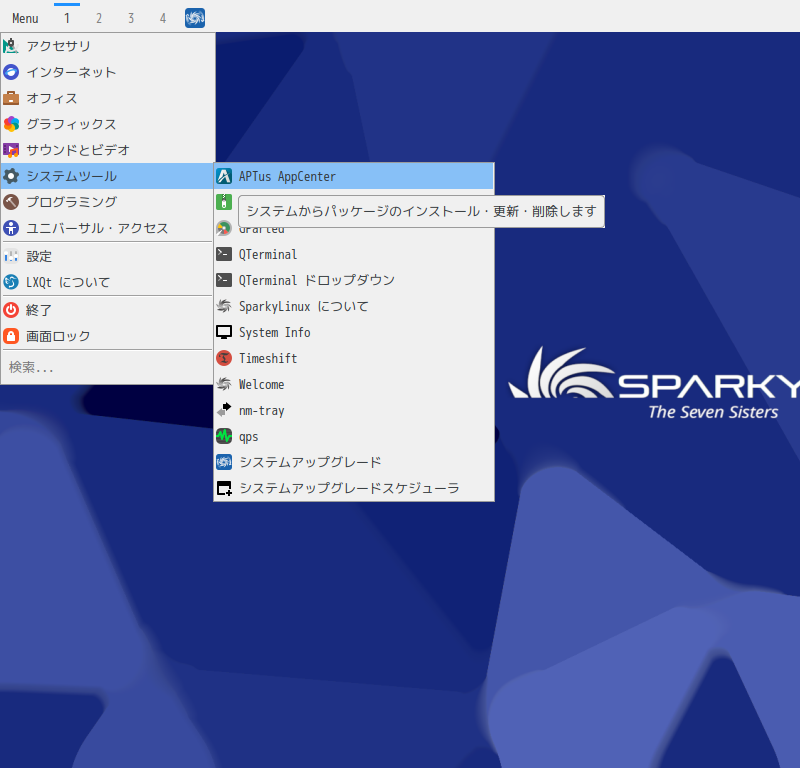The height and width of the screenshot is (768, 800).
Task: Launch APTus AppCenter
Action: 354,177
